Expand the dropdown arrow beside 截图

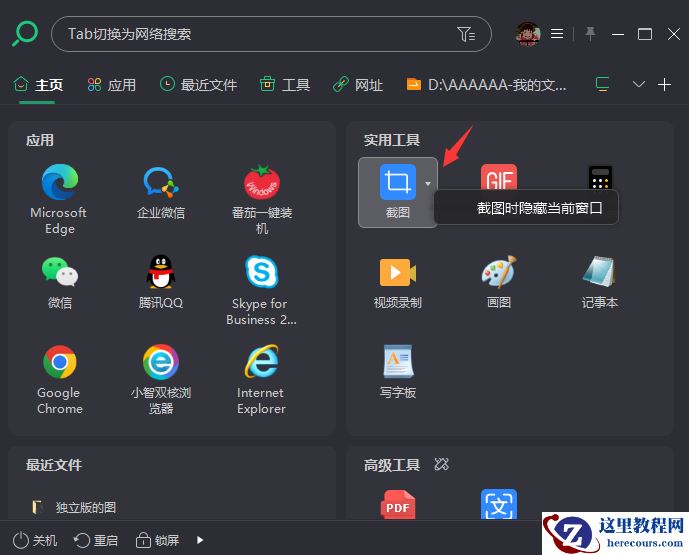[x=428, y=183]
